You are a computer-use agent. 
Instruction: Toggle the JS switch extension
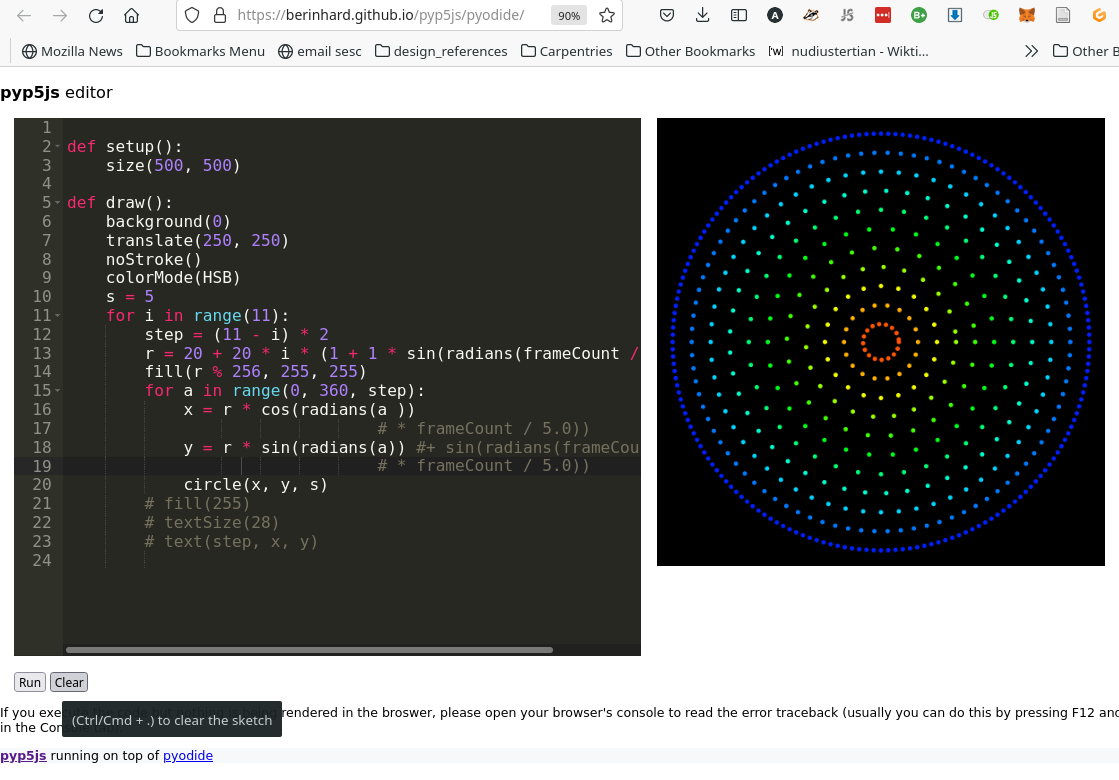click(847, 16)
